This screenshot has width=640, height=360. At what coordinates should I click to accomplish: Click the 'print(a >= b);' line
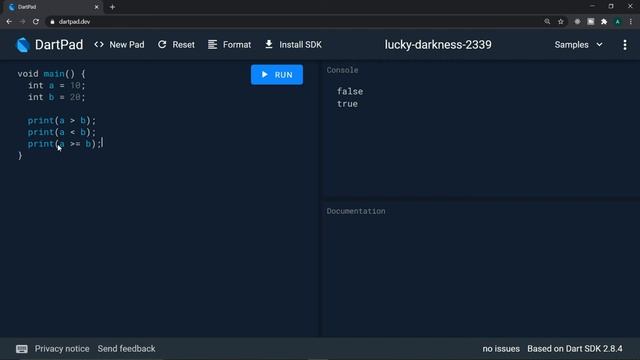(64, 144)
